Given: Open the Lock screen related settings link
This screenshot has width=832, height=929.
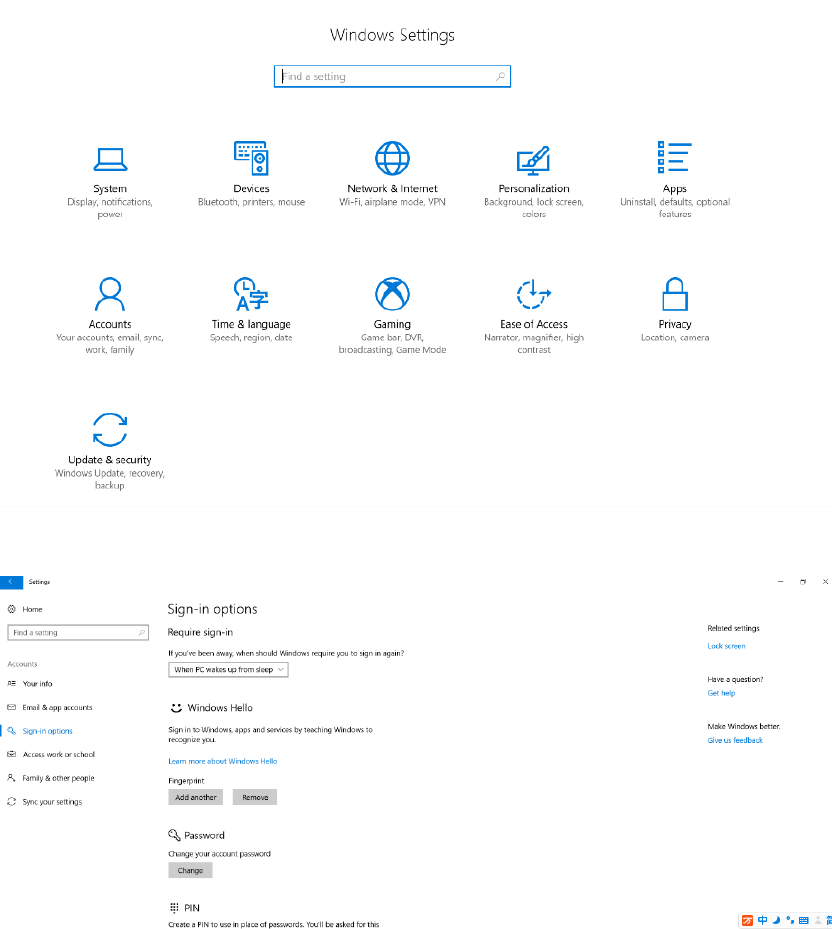Looking at the screenshot, I should click(727, 646).
